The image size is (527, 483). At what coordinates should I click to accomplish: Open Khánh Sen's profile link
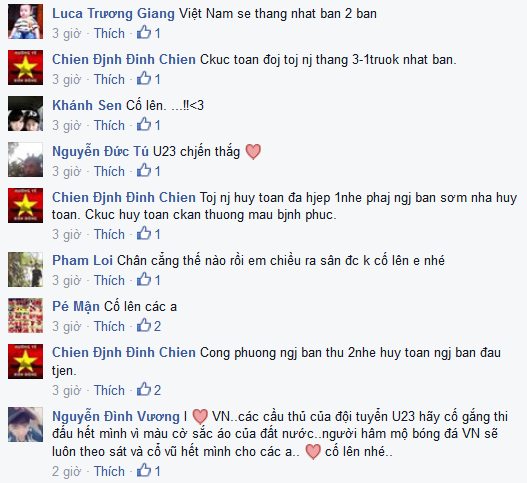click(87, 106)
